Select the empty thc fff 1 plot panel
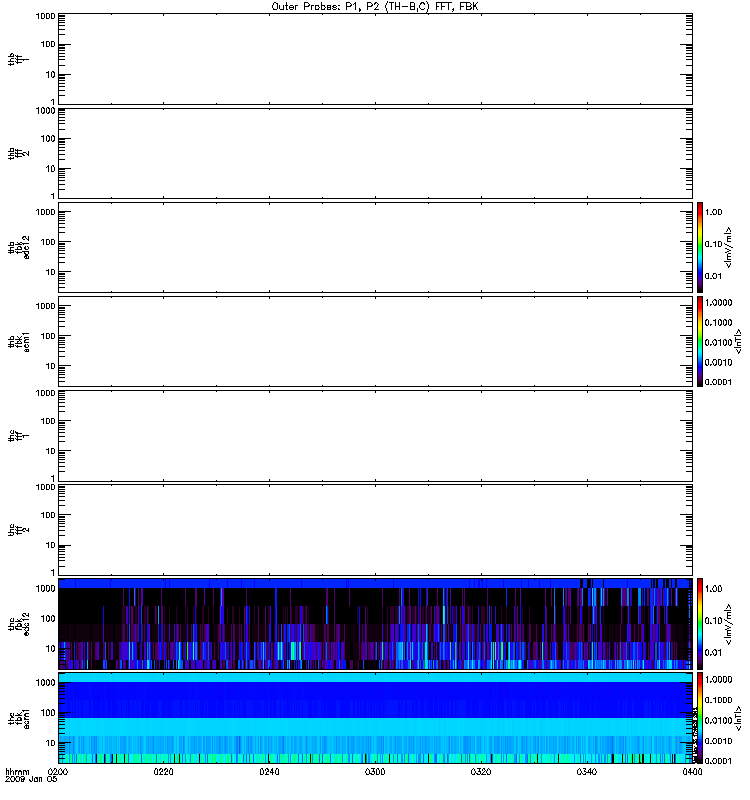The width and height of the screenshot is (750, 800). click(x=376, y=436)
